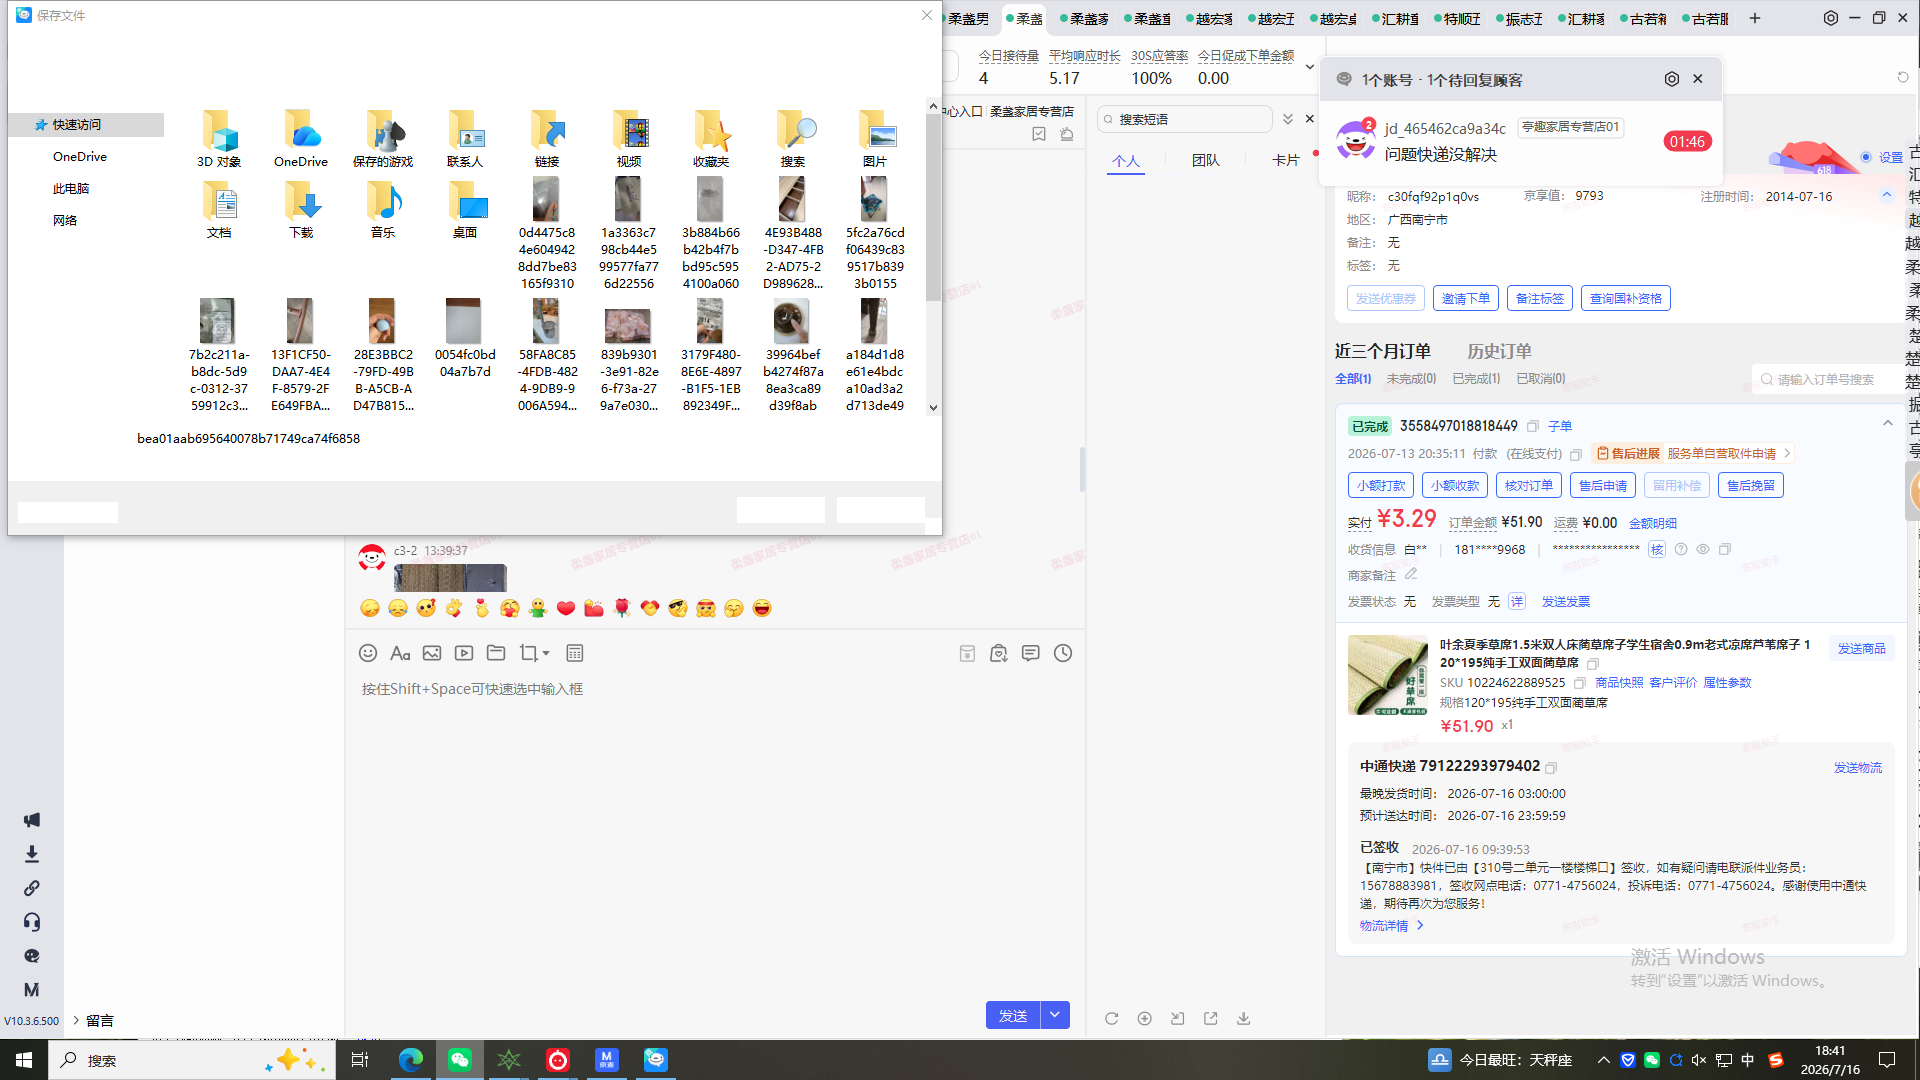Open quick replies speech bubble icon

(1031, 653)
